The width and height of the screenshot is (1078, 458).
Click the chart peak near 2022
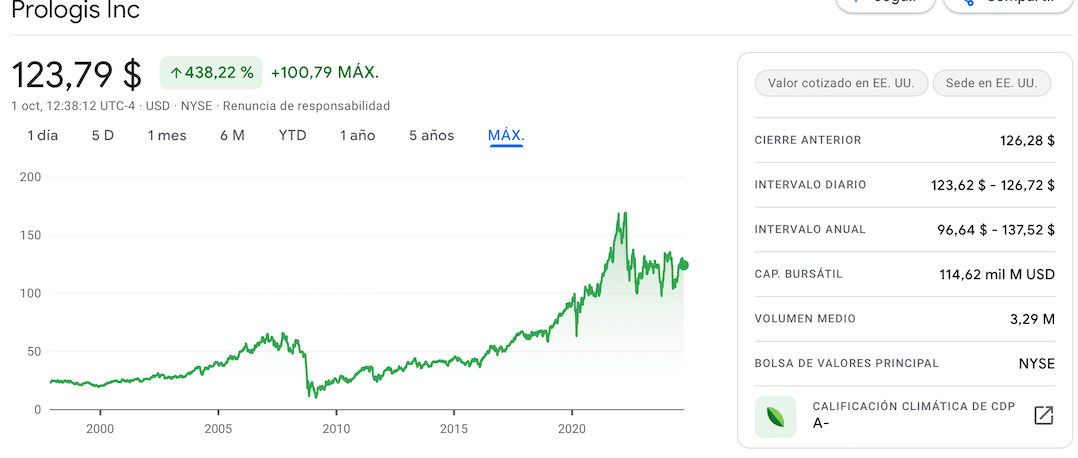point(624,214)
